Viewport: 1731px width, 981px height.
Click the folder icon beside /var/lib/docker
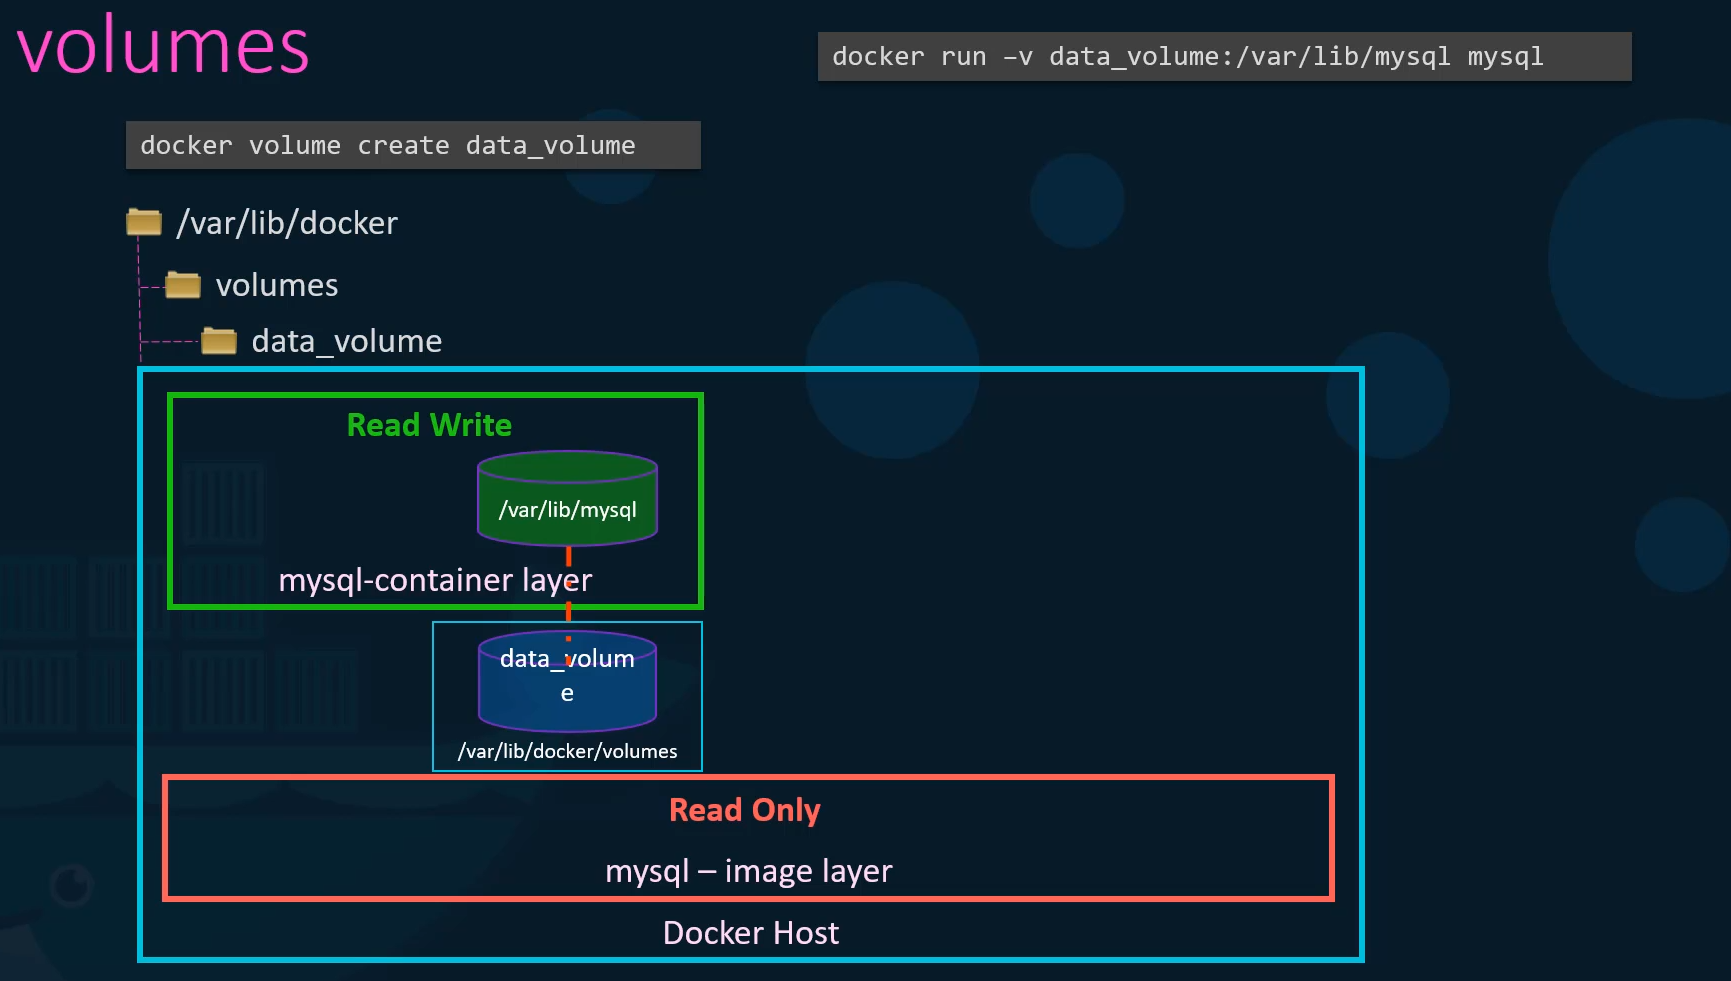(144, 221)
